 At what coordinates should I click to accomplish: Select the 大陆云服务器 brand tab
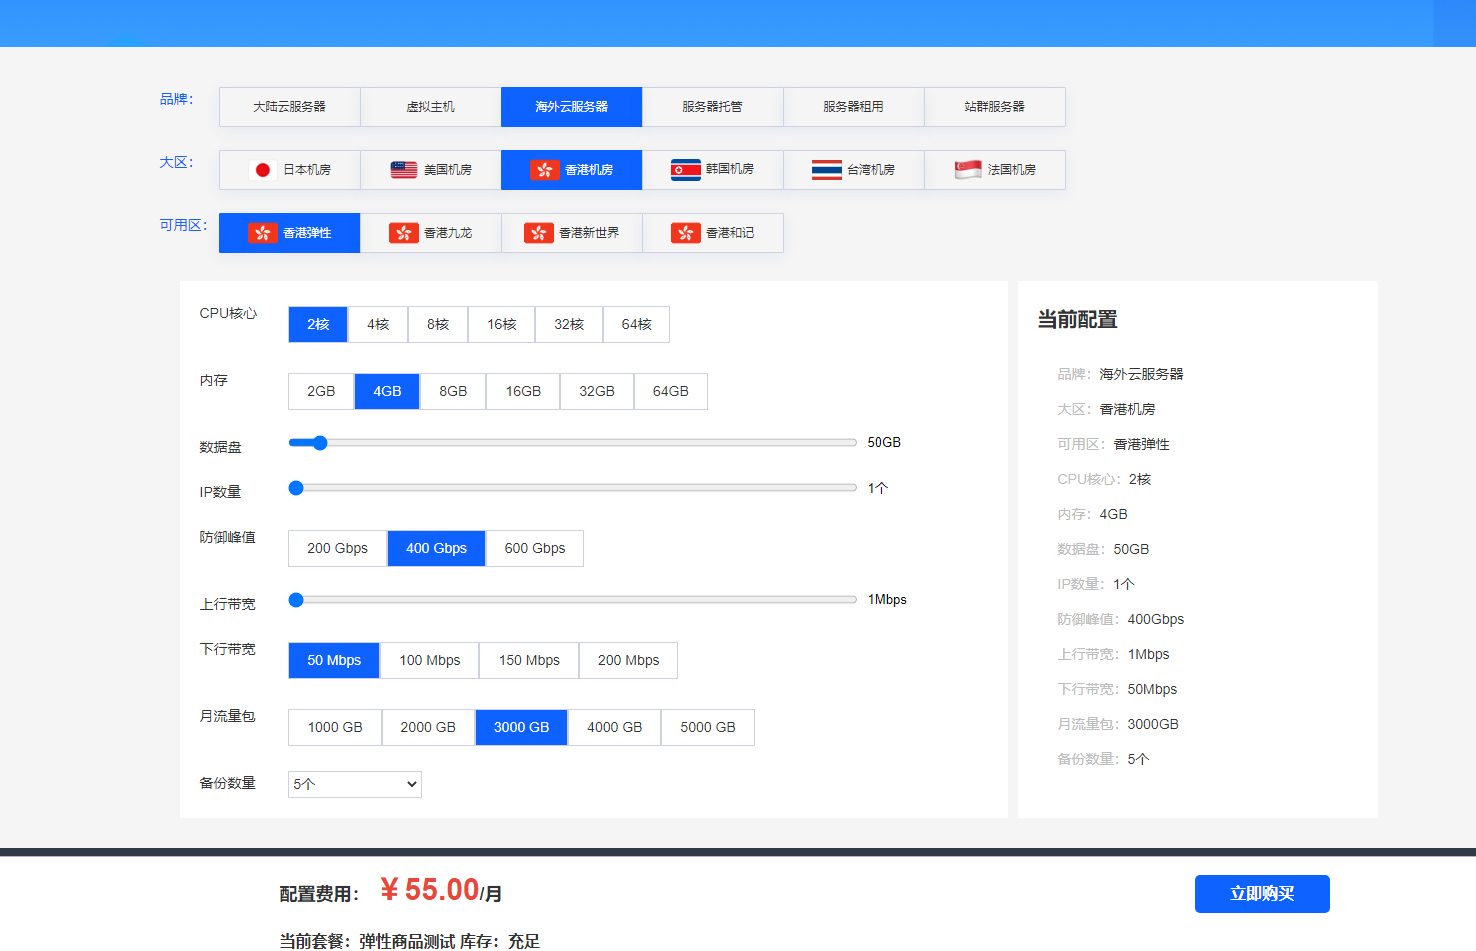click(x=290, y=107)
